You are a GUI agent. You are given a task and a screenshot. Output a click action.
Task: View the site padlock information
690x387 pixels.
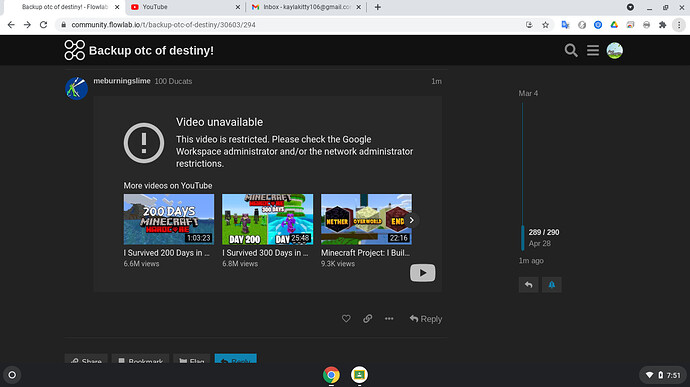click(x=63, y=25)
